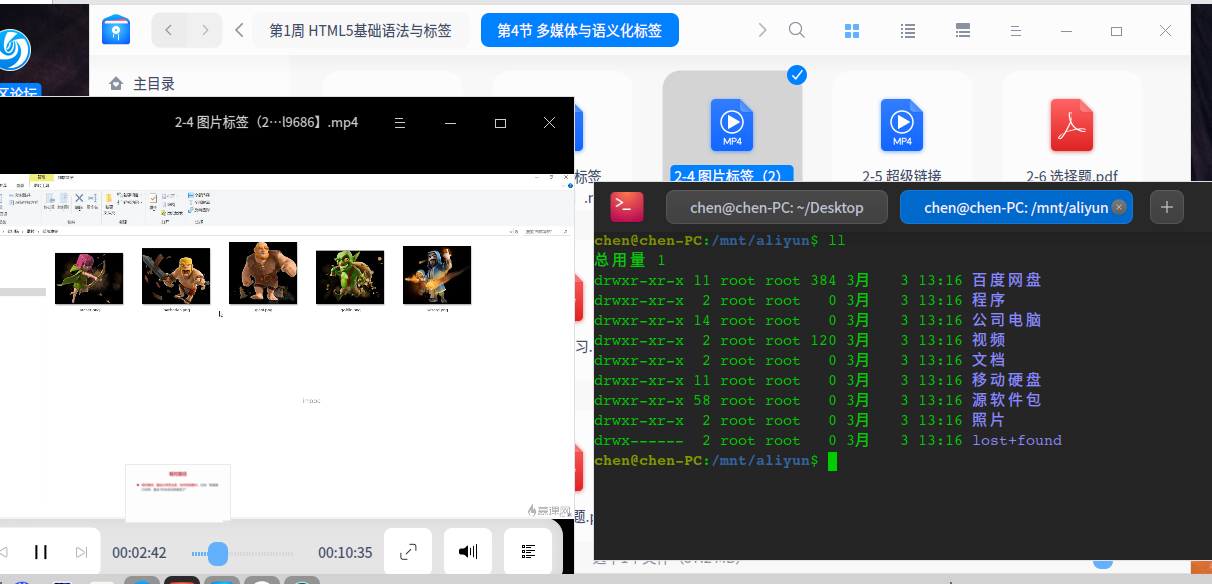Click 移动硬盘 in the terminal listing
The image size is (1212, 584).
[1006, 380]
